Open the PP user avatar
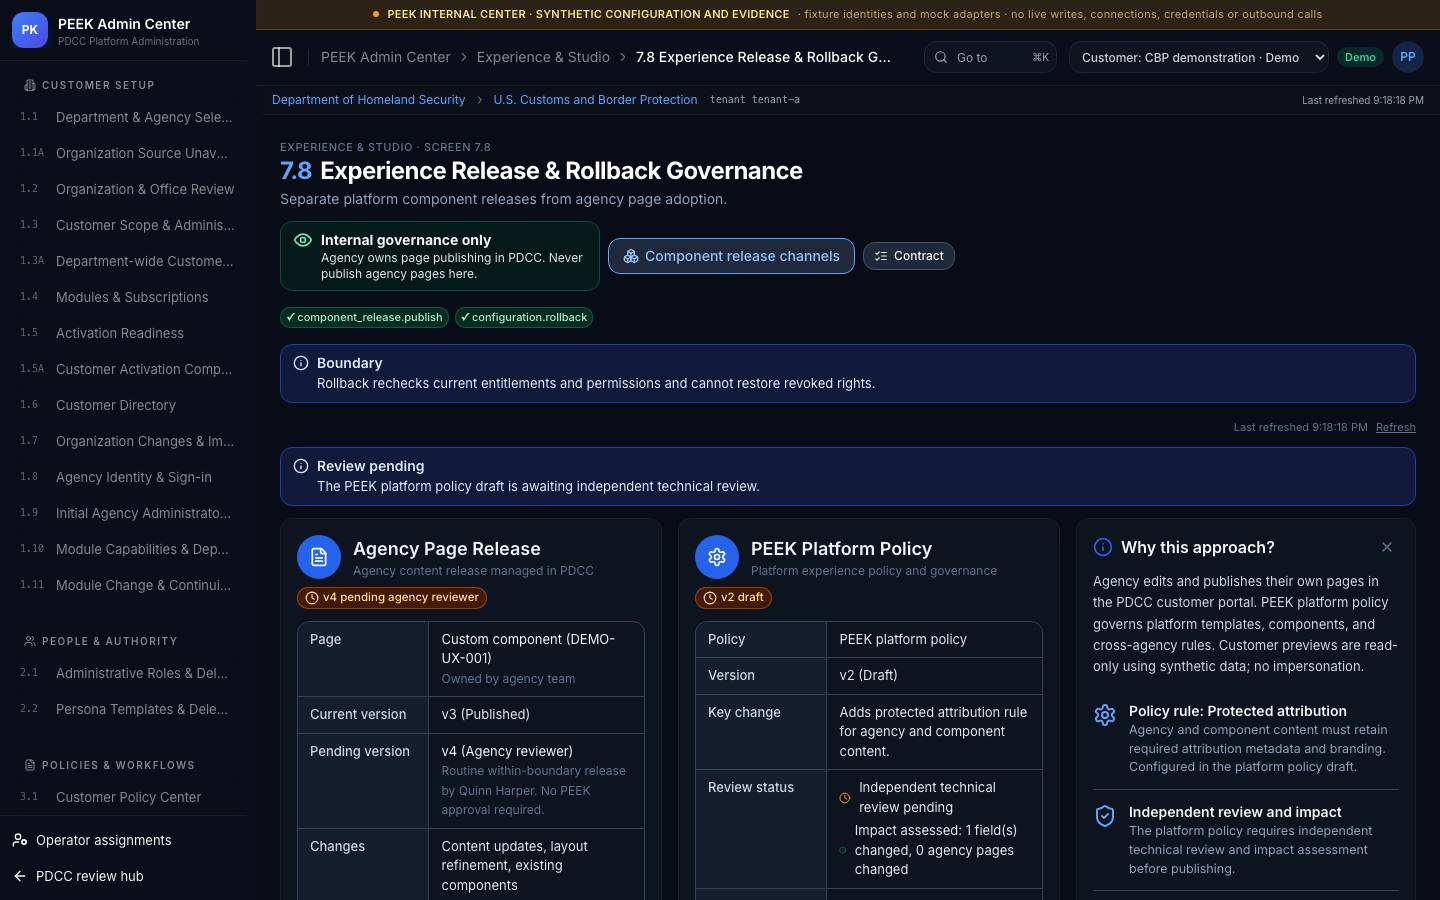This screenshot has width=1440, height=900. [1408, 57]
